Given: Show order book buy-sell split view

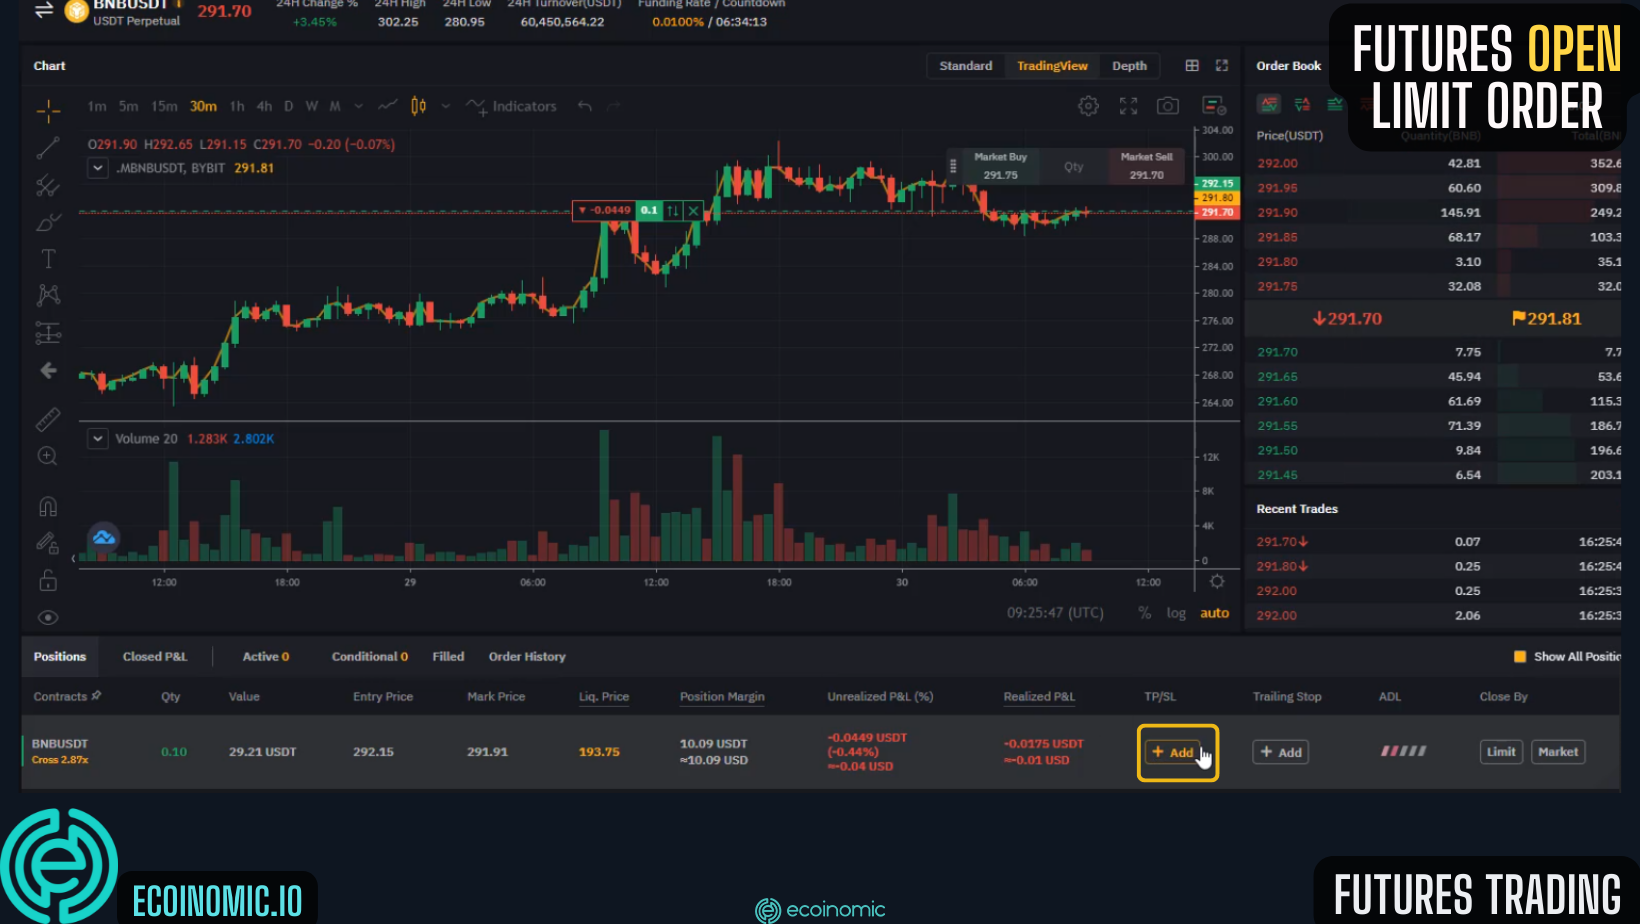Looking at the screenshot, I should click(1302, 104).
